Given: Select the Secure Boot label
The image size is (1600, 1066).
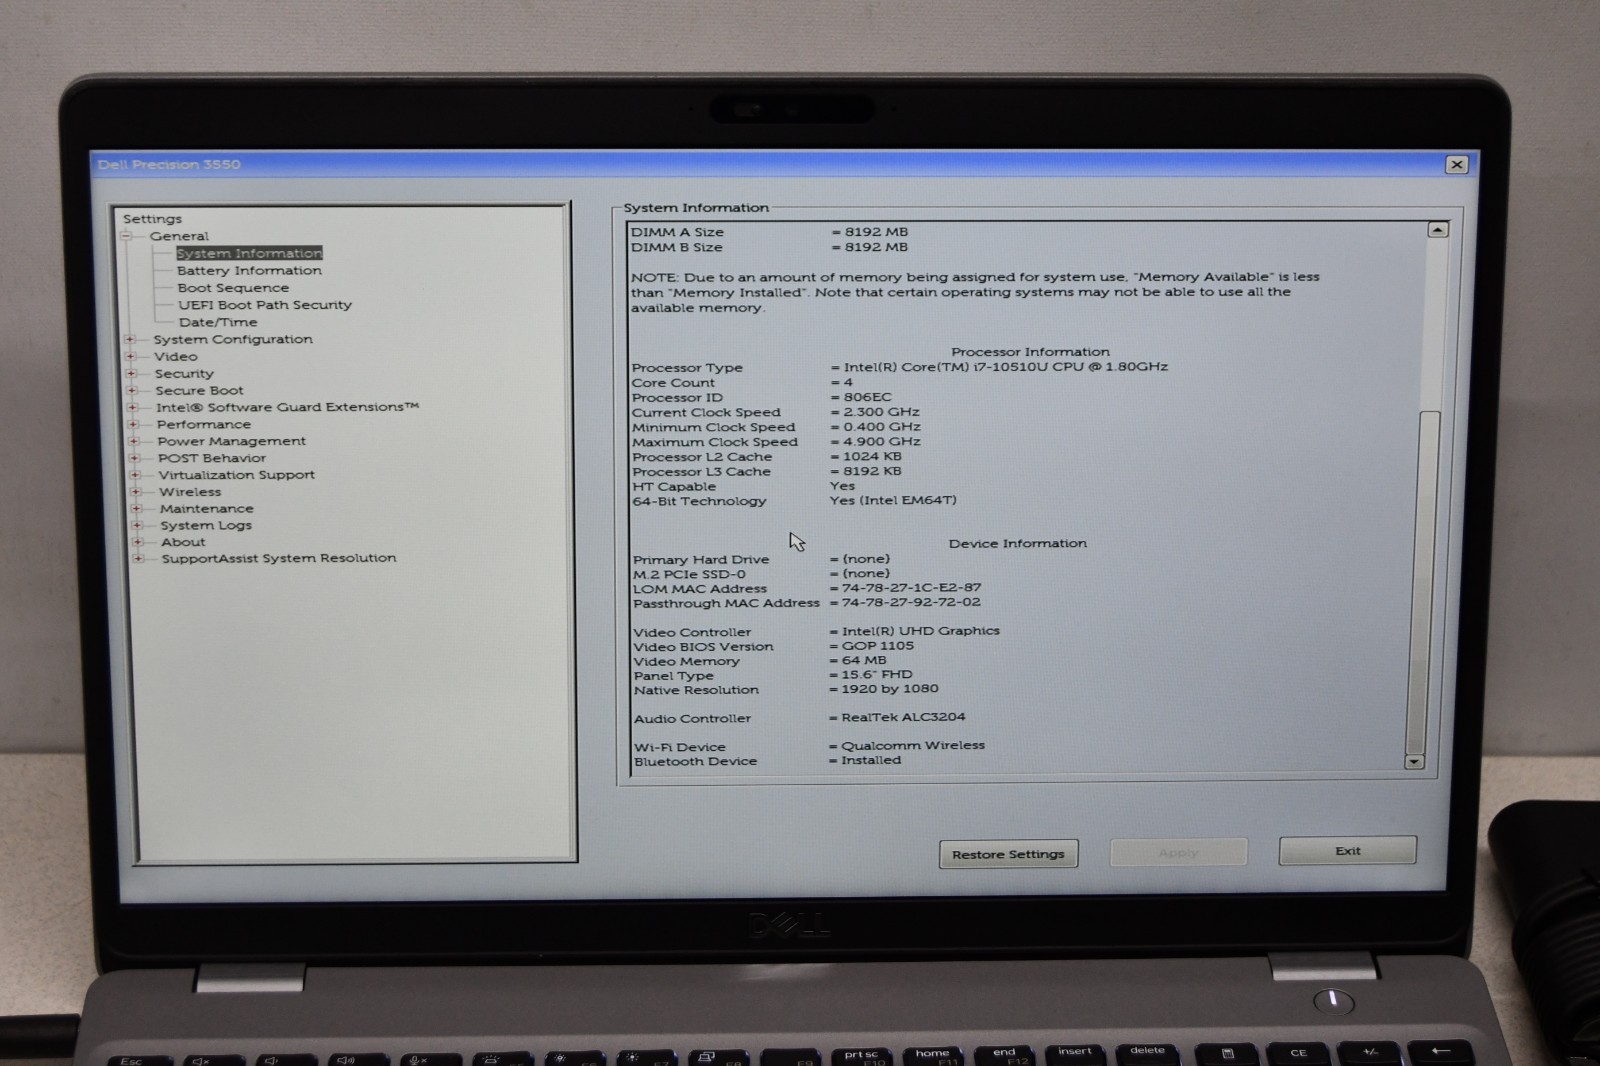Looking at the screenshot, I should [199, 390].
